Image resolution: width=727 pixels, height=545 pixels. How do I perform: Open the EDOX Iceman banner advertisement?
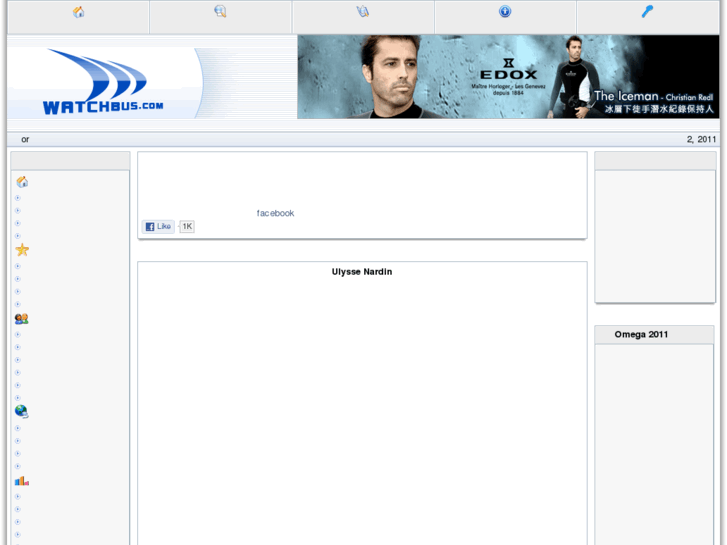click(x=508, y=77)
